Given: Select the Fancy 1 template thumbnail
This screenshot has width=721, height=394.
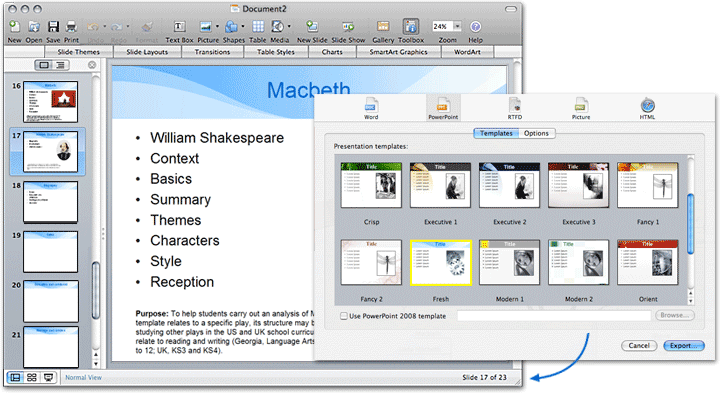Looking at the screenshot, I should (x=647, y=185).
